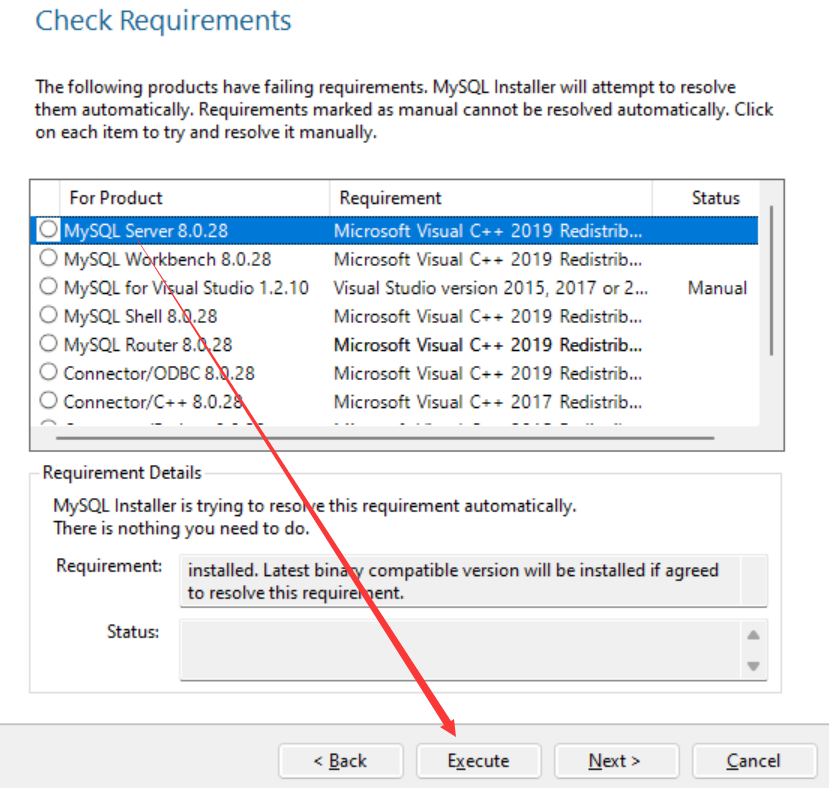Select the MySQL Server 8.0.28 row text
The image size is (829, 788).
[146, 231]
